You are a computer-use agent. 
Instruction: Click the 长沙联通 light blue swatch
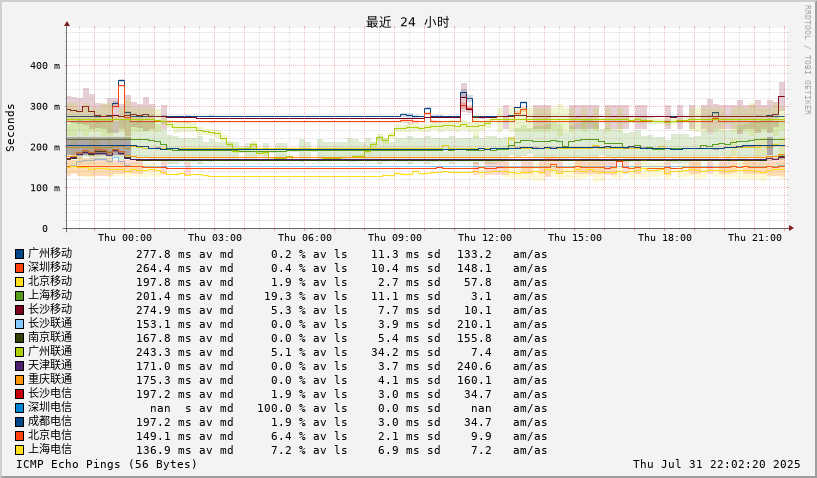click(x=19, y=324)
